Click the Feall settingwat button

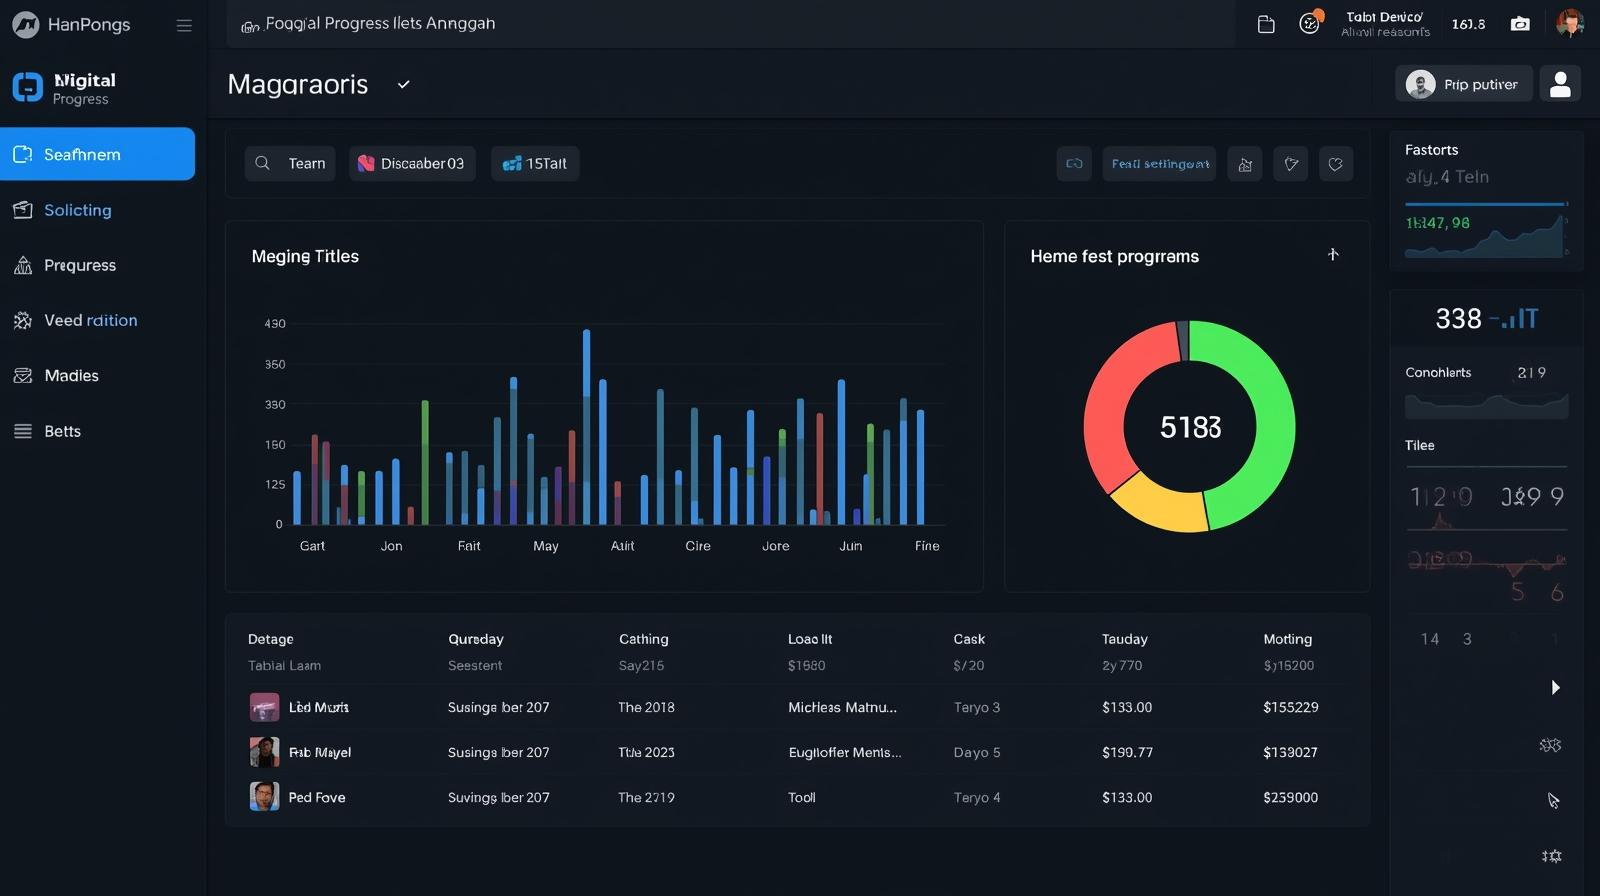point(1160,164)
